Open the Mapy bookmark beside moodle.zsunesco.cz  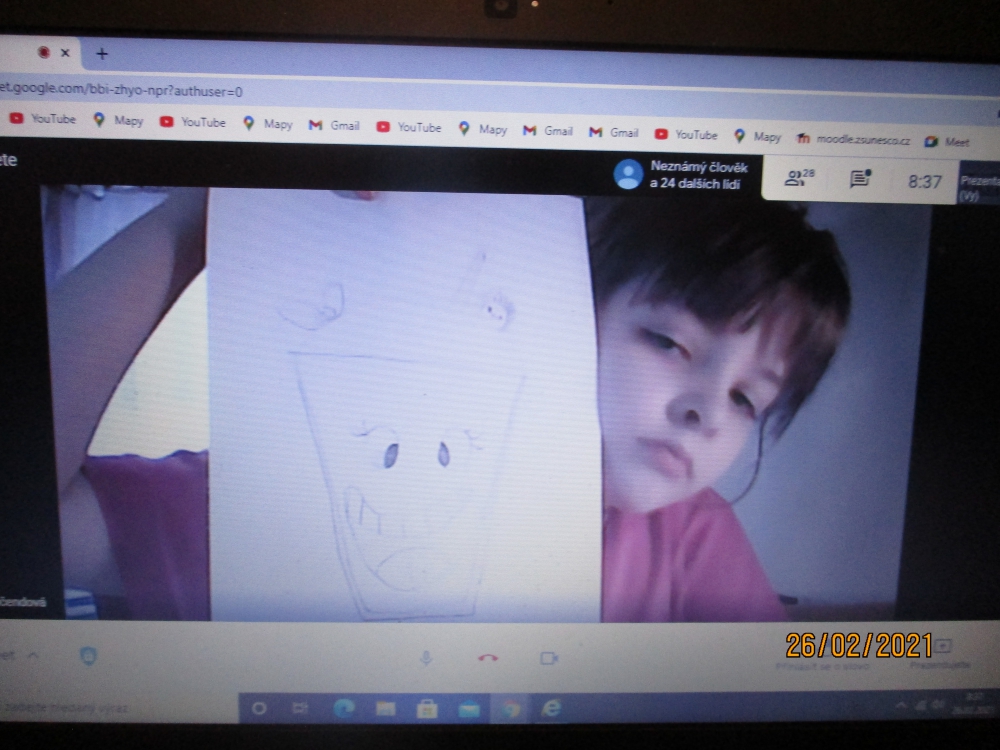[x=757, y=136]
